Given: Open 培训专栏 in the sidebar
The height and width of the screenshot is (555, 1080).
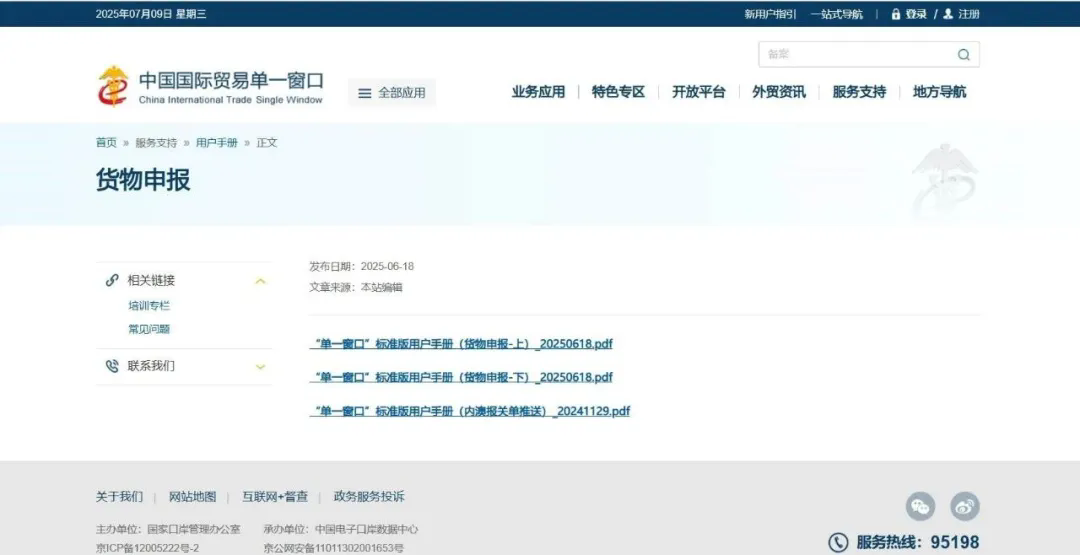Looking at the screenshot, I should (x=149, y=306).
